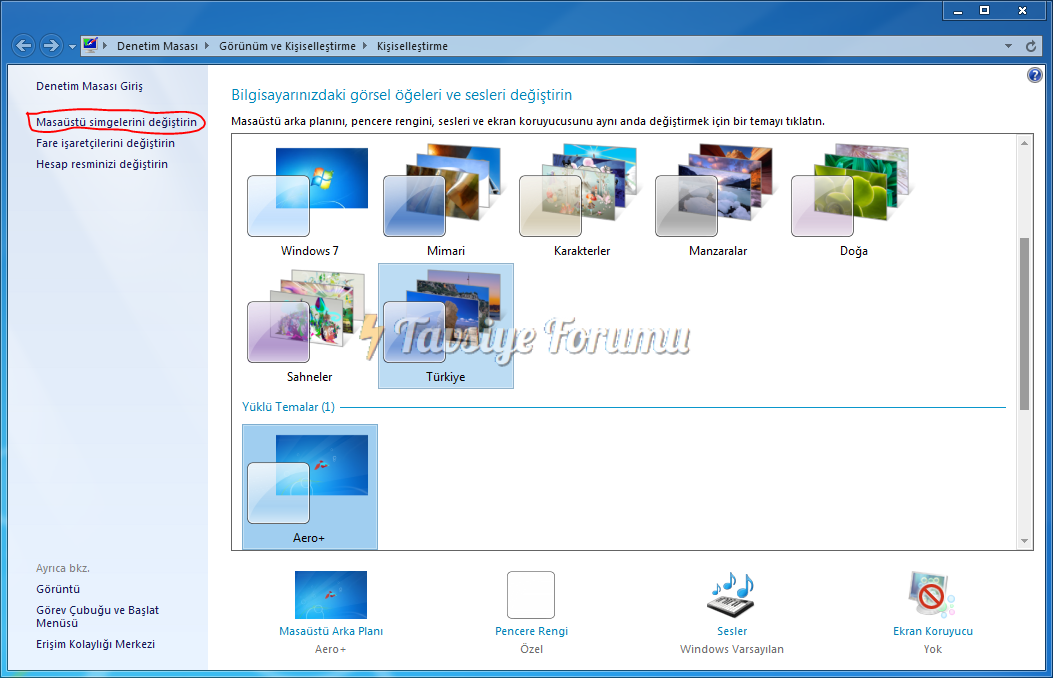This screenshot has width=1053, height=678.
Task: Click the theme list scroll down arrow
Action: pyautogui.click(x=1024, y=541)
